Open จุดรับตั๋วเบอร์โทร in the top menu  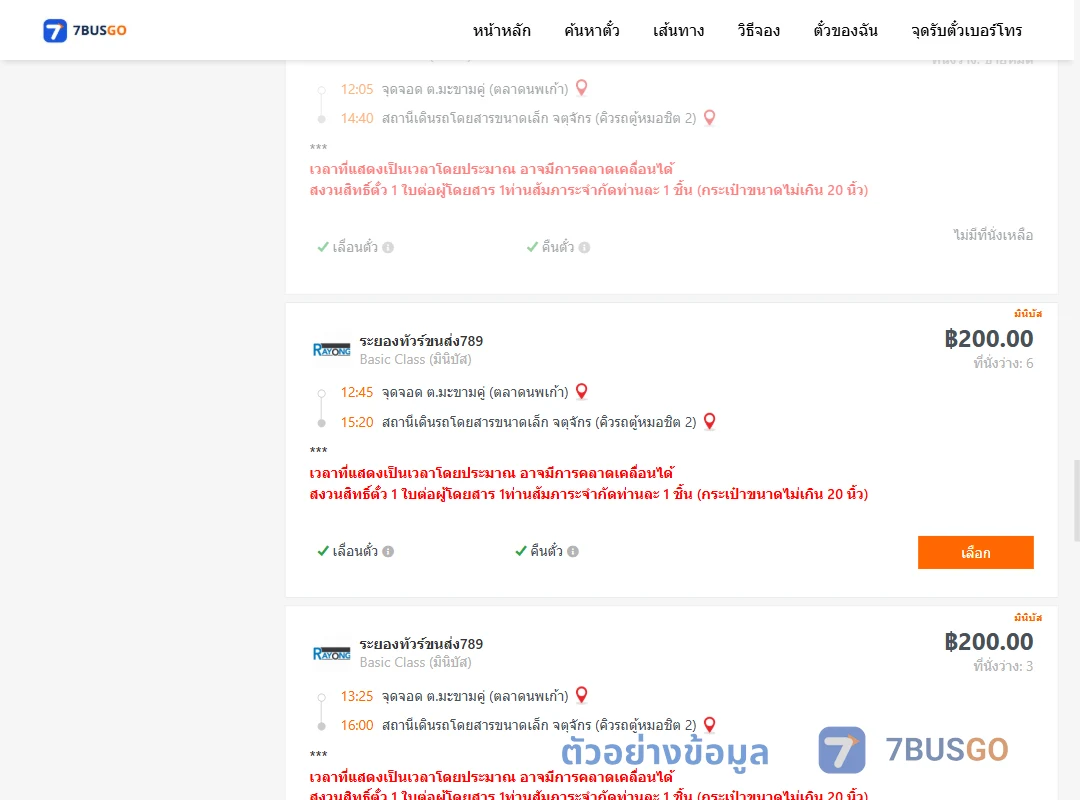tap(966, 30)
